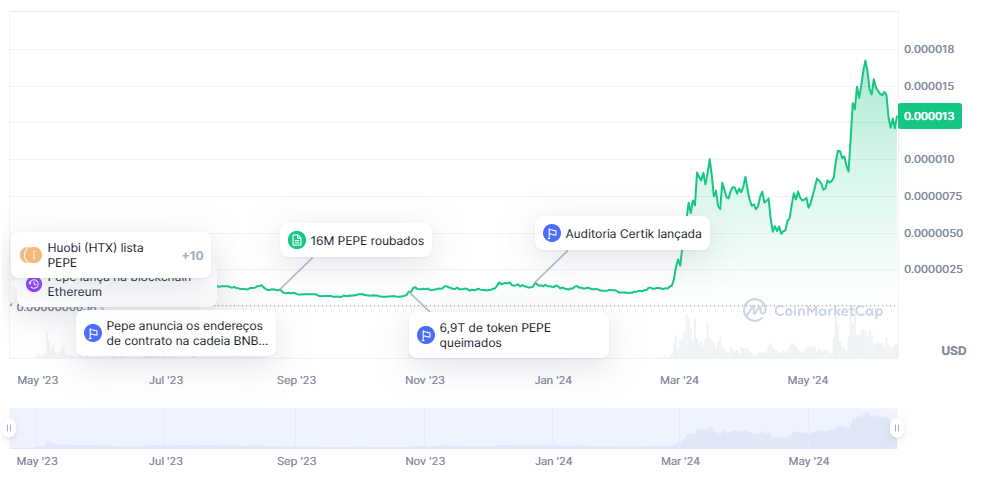Click the flag icon on BNB contract announcement card
Viewport: 987px width, 482px height.
(93, 333)
